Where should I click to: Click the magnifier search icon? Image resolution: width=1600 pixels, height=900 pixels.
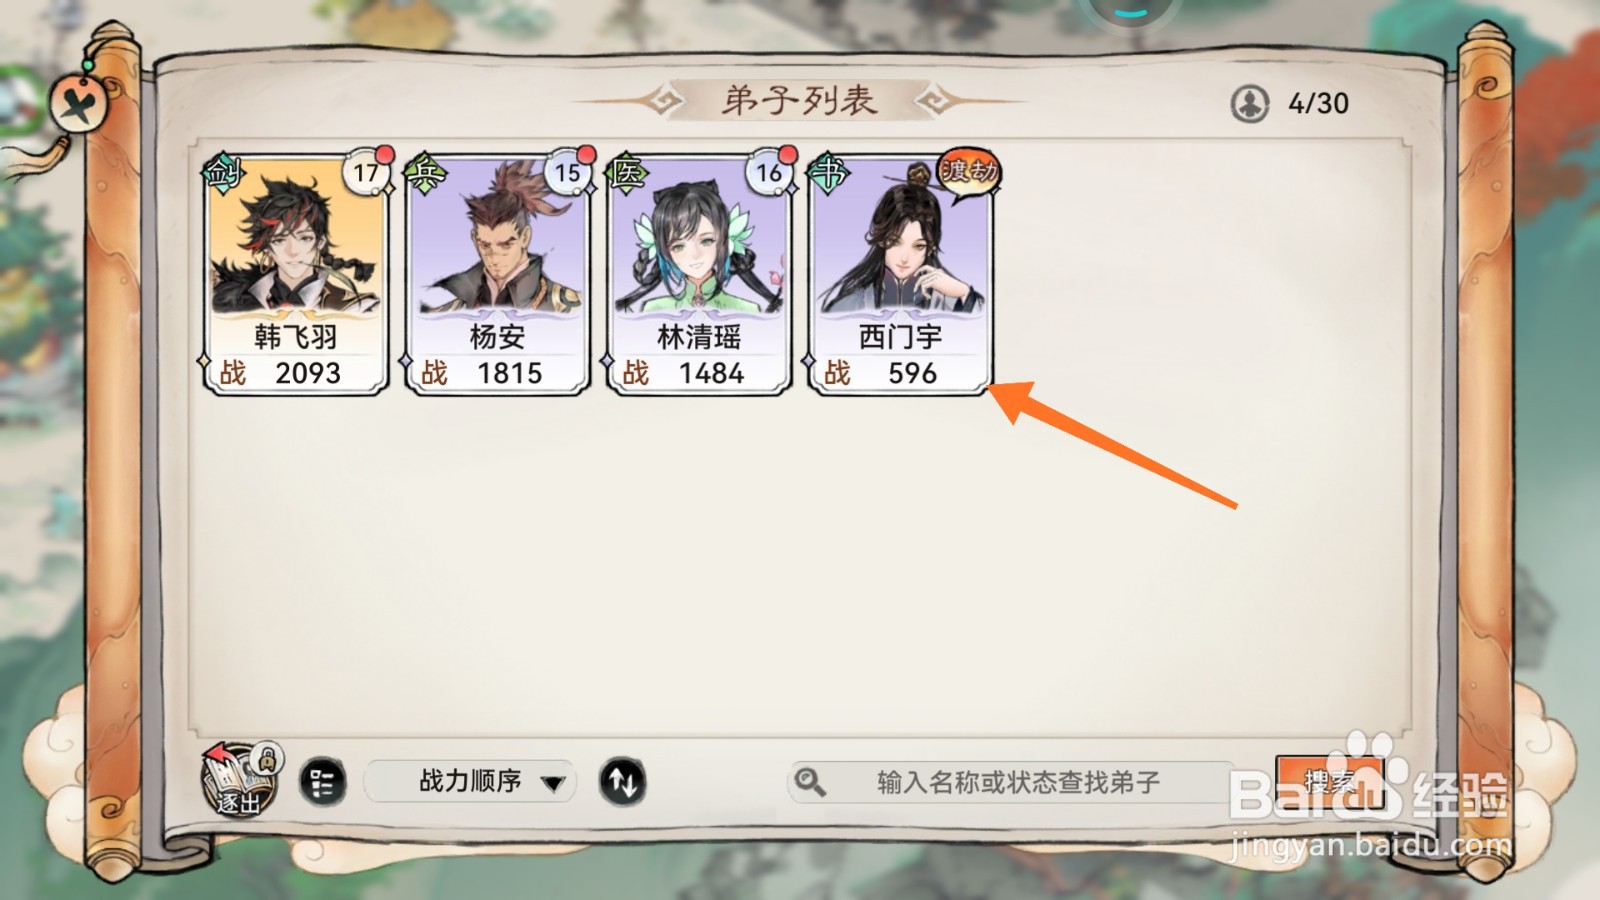[809, 782]
